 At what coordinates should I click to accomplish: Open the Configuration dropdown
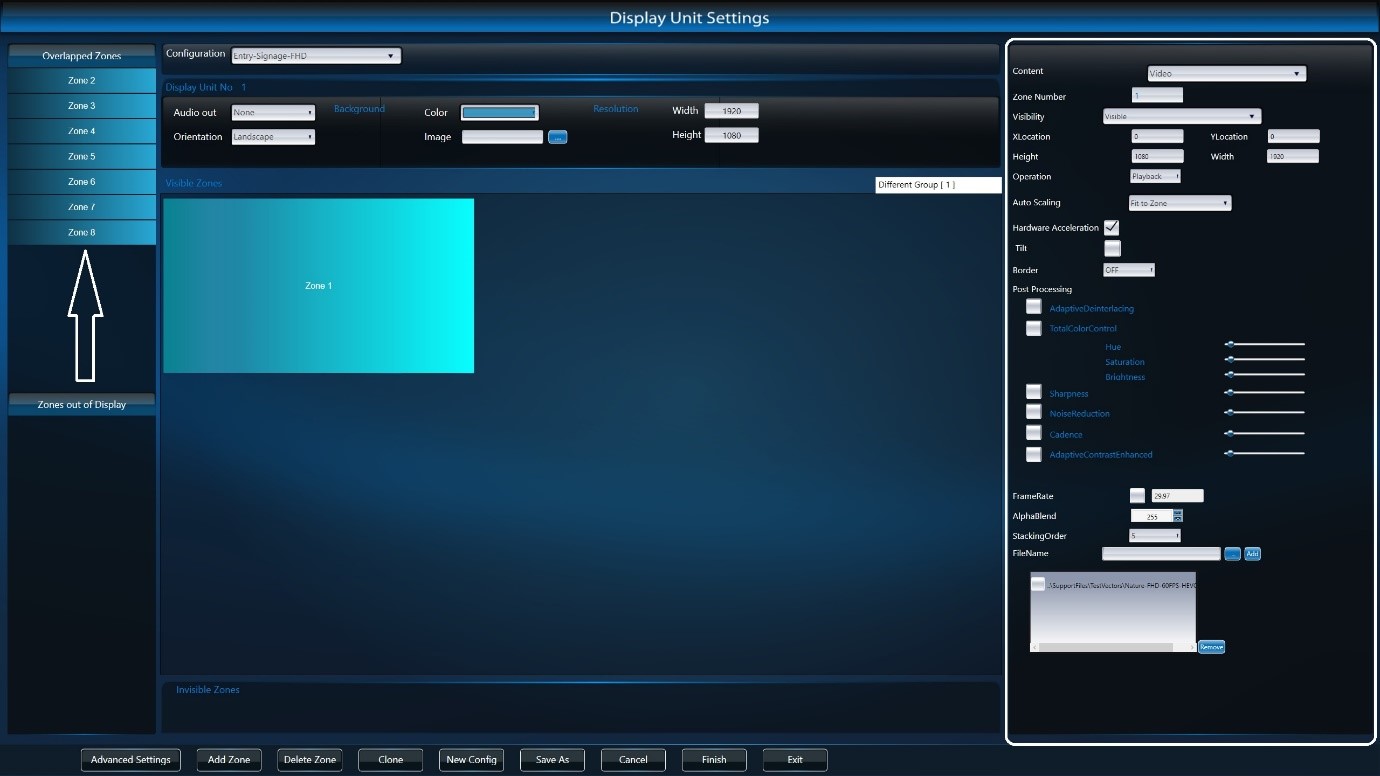click(316, 56)
